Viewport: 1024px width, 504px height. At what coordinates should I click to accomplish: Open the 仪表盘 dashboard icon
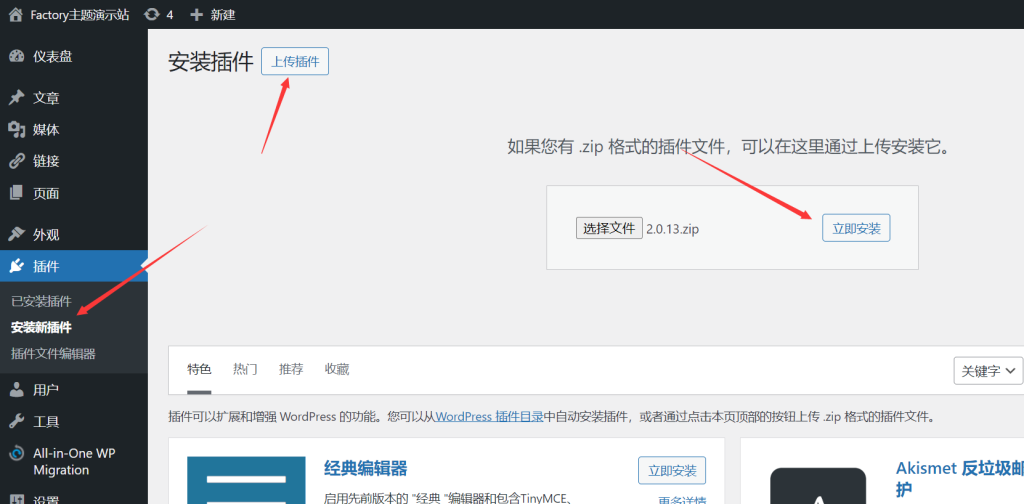(x=16, y=56)
